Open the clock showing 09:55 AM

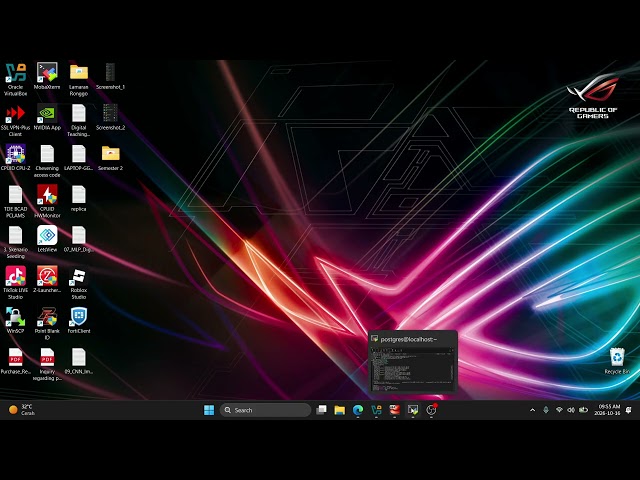607,410
